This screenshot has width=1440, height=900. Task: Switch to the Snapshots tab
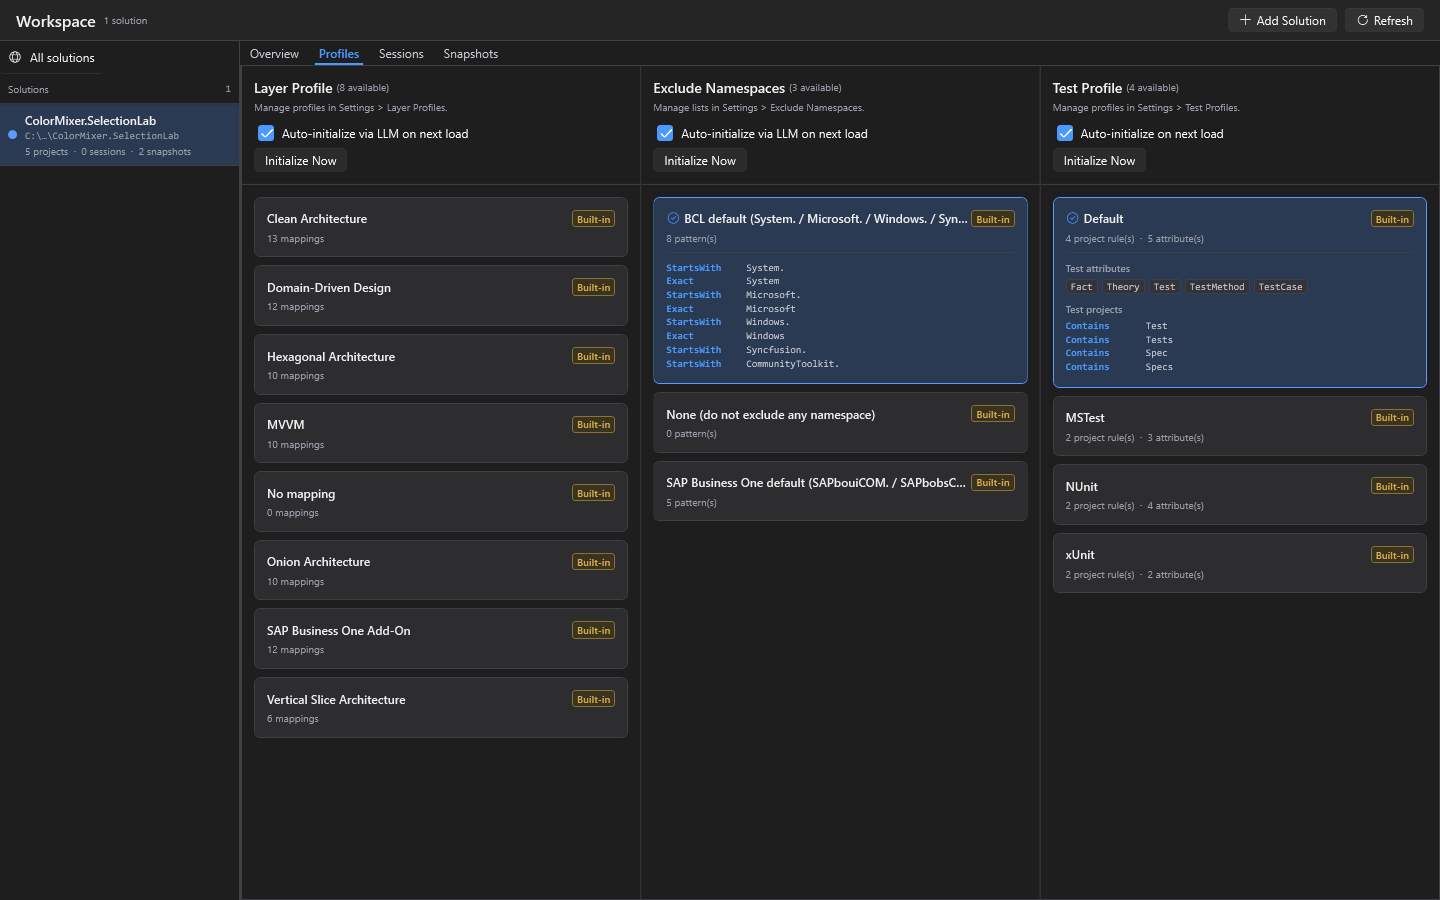click(471, 54)
